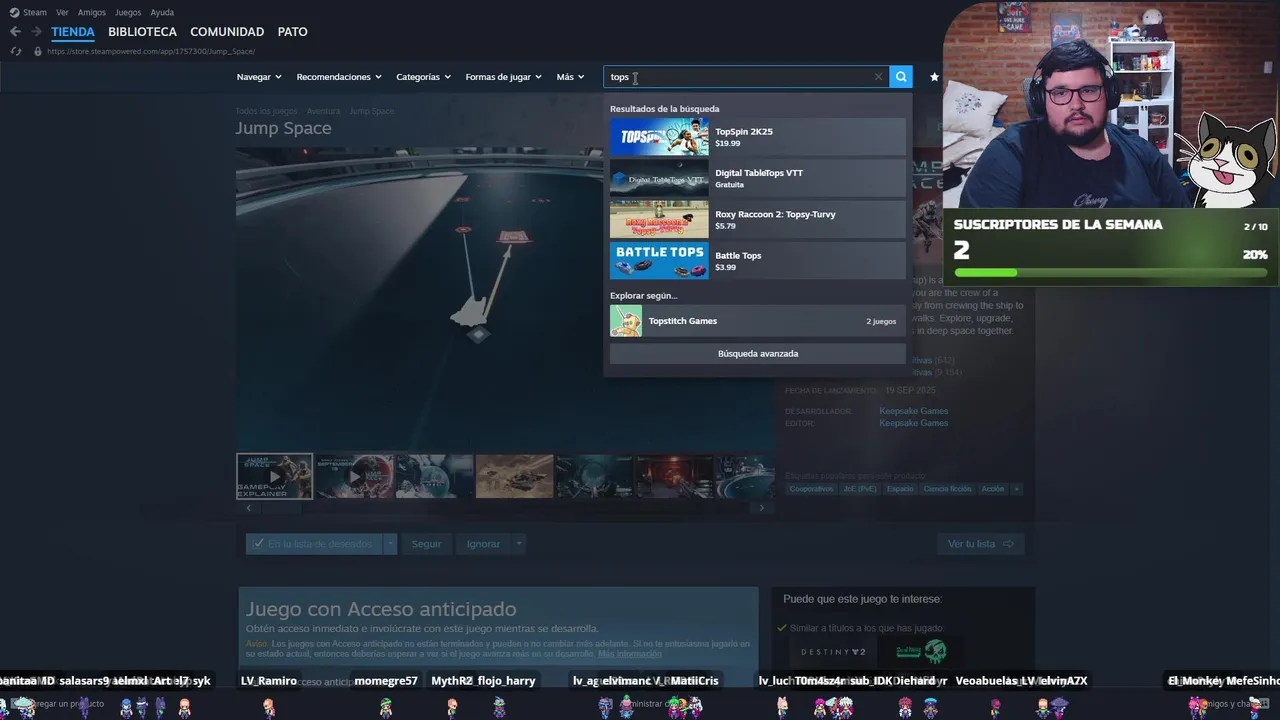This screenshot has width=1280, height=720.
Task: Expand the Categorías dropdown
Action: click(423, 77)
